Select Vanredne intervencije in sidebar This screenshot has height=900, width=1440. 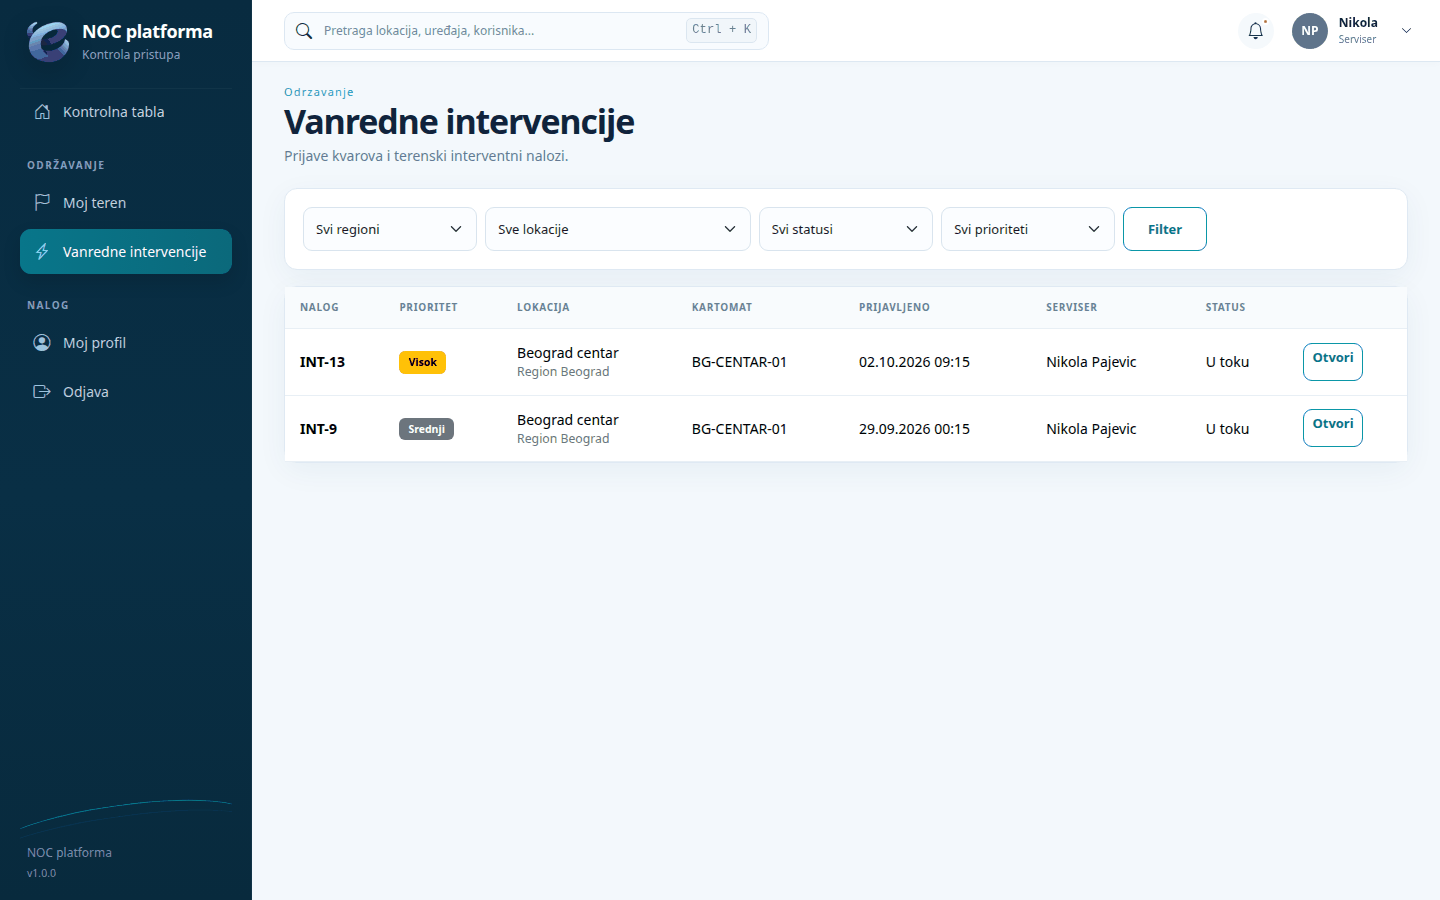pyautogui.click(x=126, y=252)
